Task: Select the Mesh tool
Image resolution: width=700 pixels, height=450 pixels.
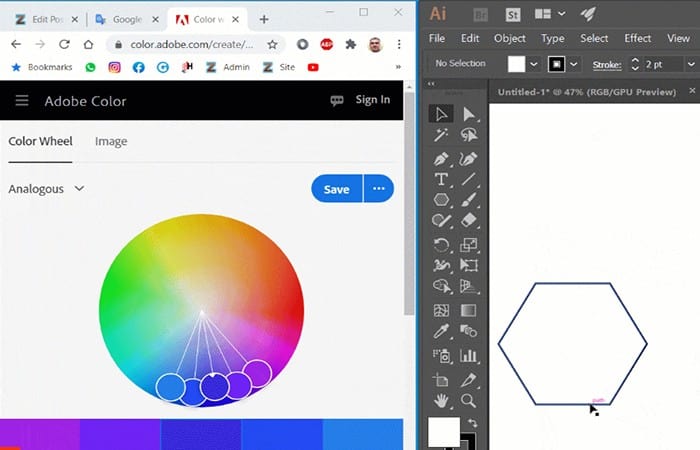Action: pyautogui.click(x=441, y=310)
